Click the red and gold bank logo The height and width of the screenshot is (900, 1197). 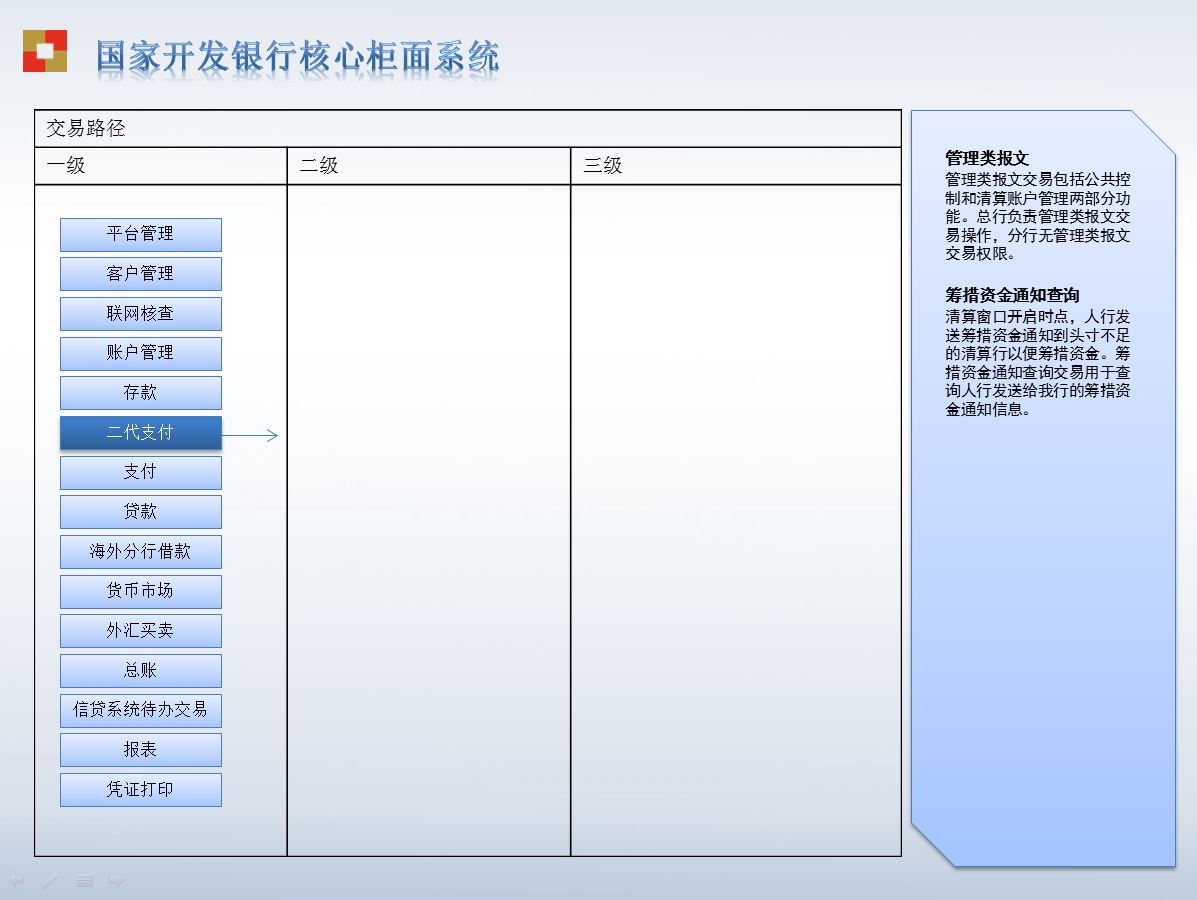(45, 51)
